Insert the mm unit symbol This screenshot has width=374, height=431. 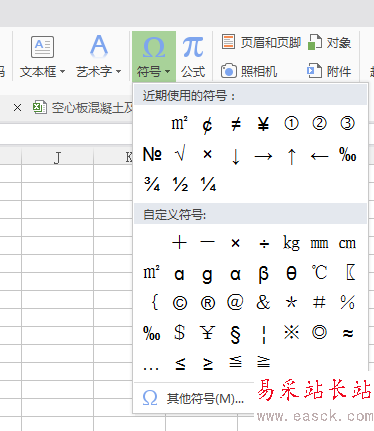point(319,244)
